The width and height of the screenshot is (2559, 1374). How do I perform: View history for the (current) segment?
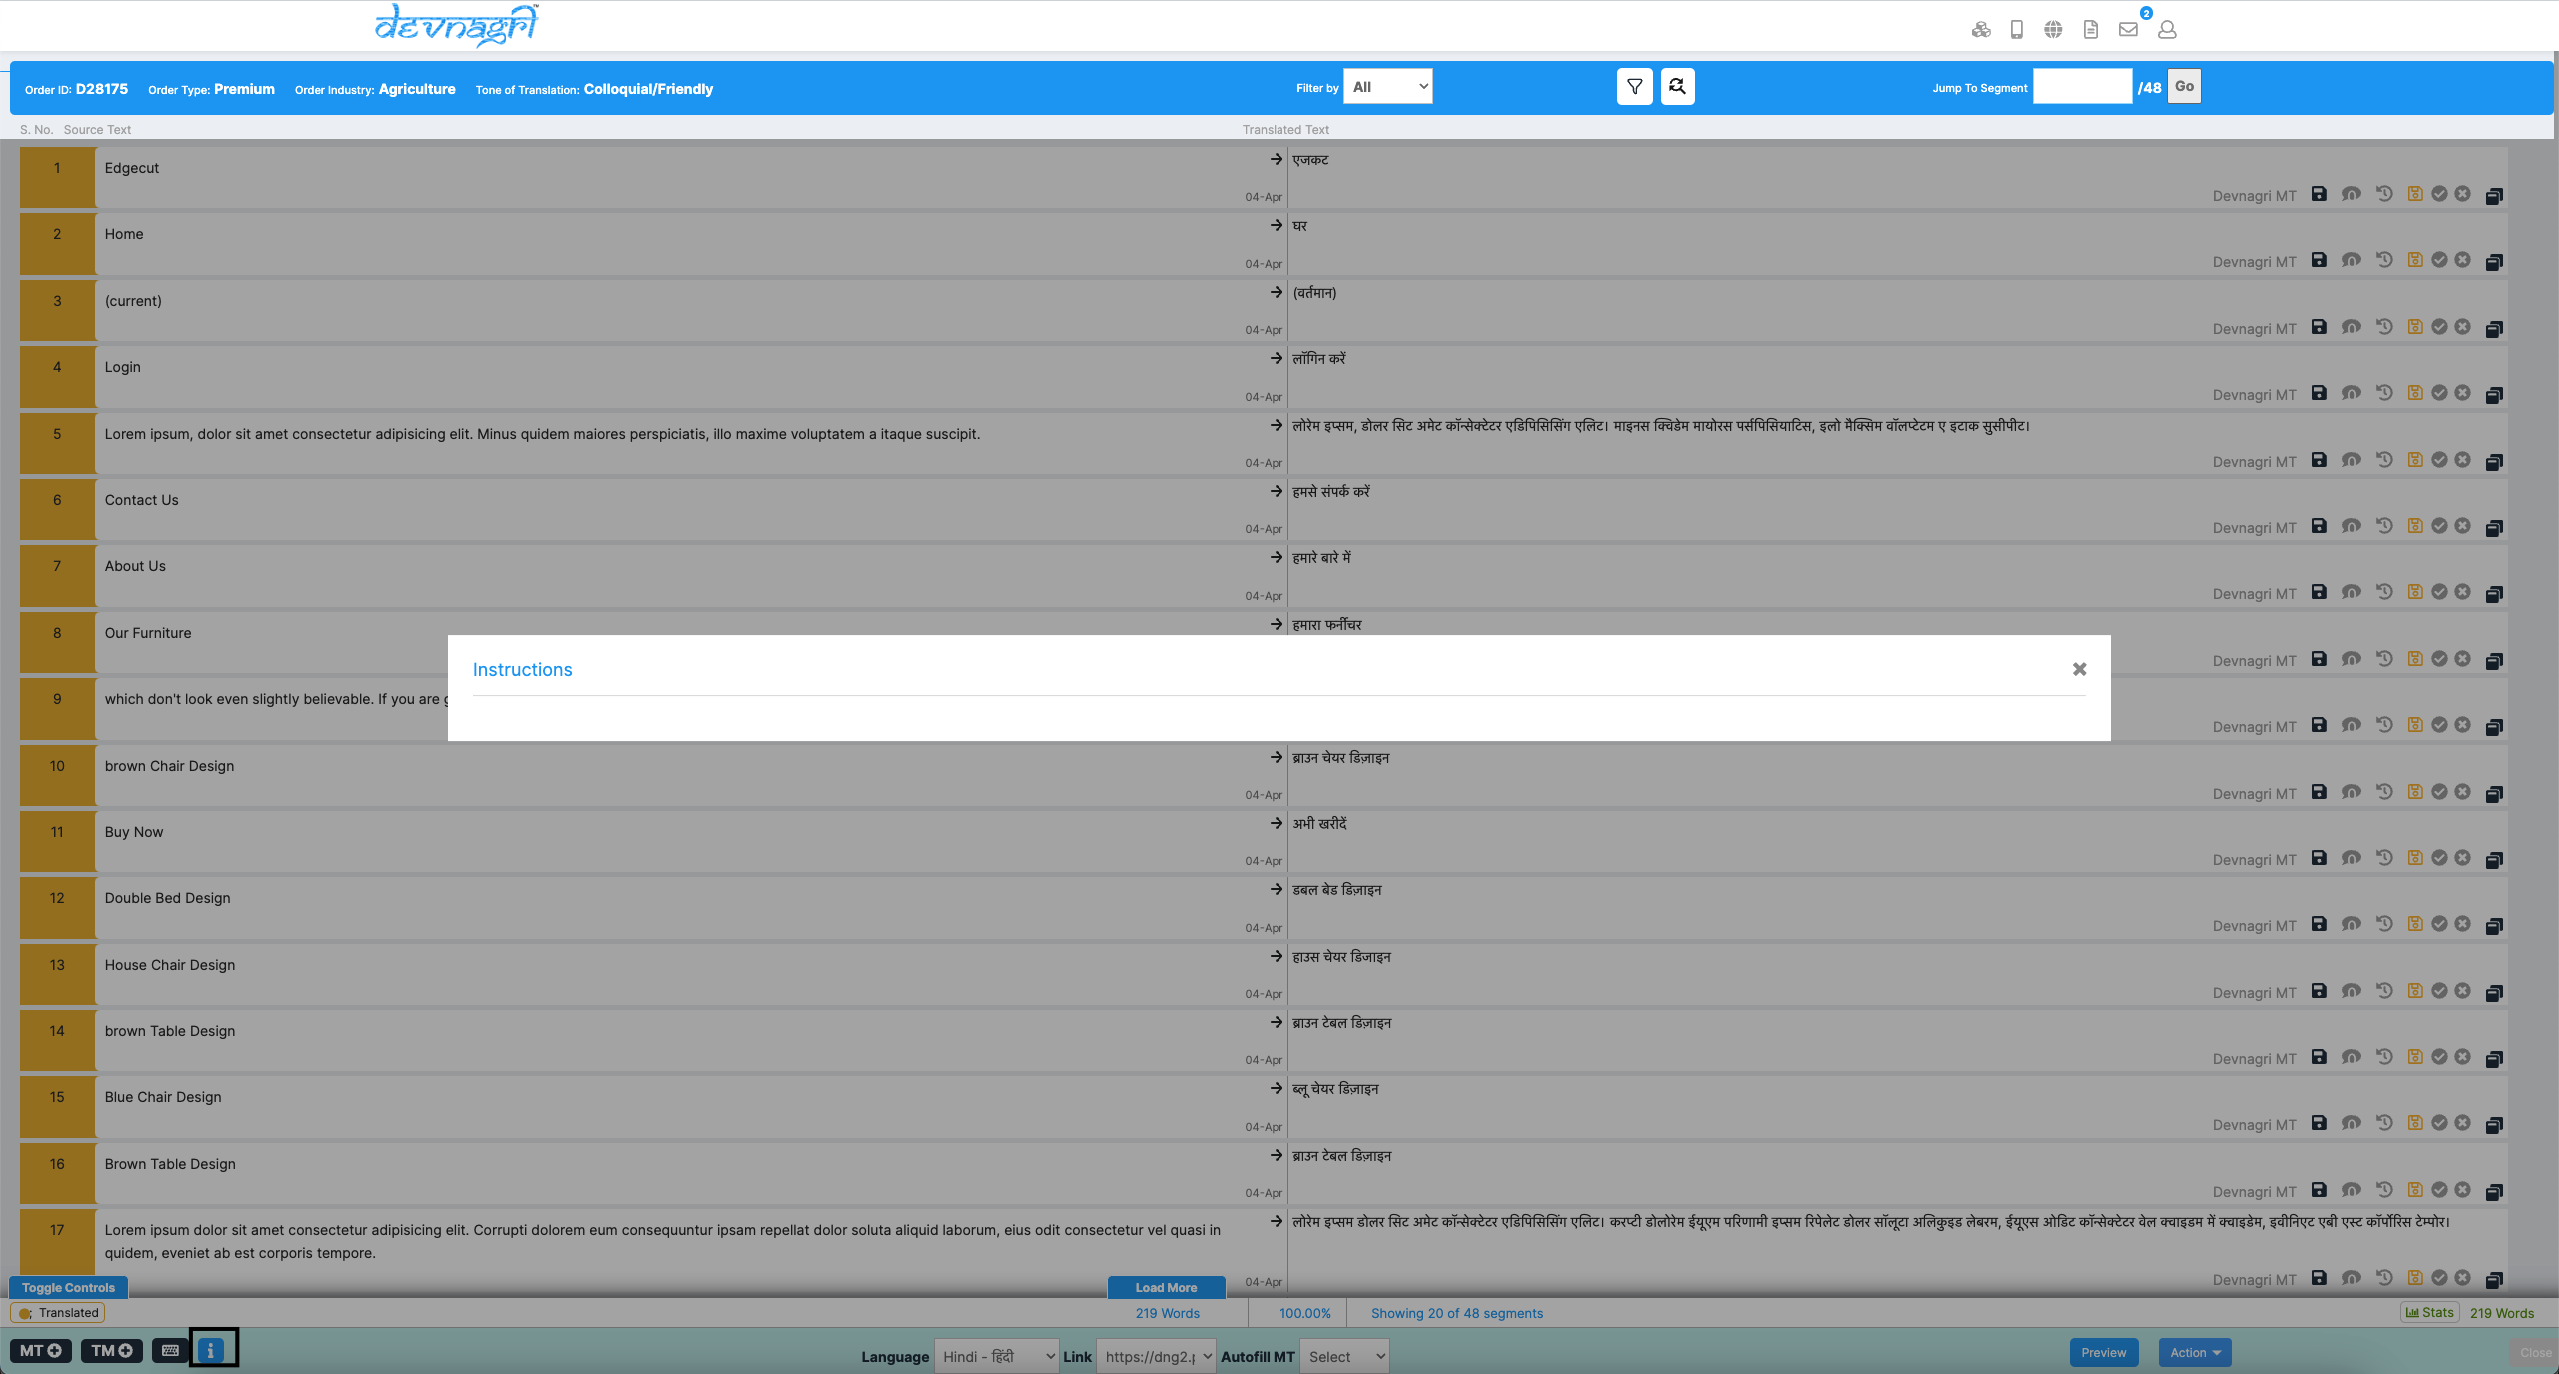pos(2384,327)
